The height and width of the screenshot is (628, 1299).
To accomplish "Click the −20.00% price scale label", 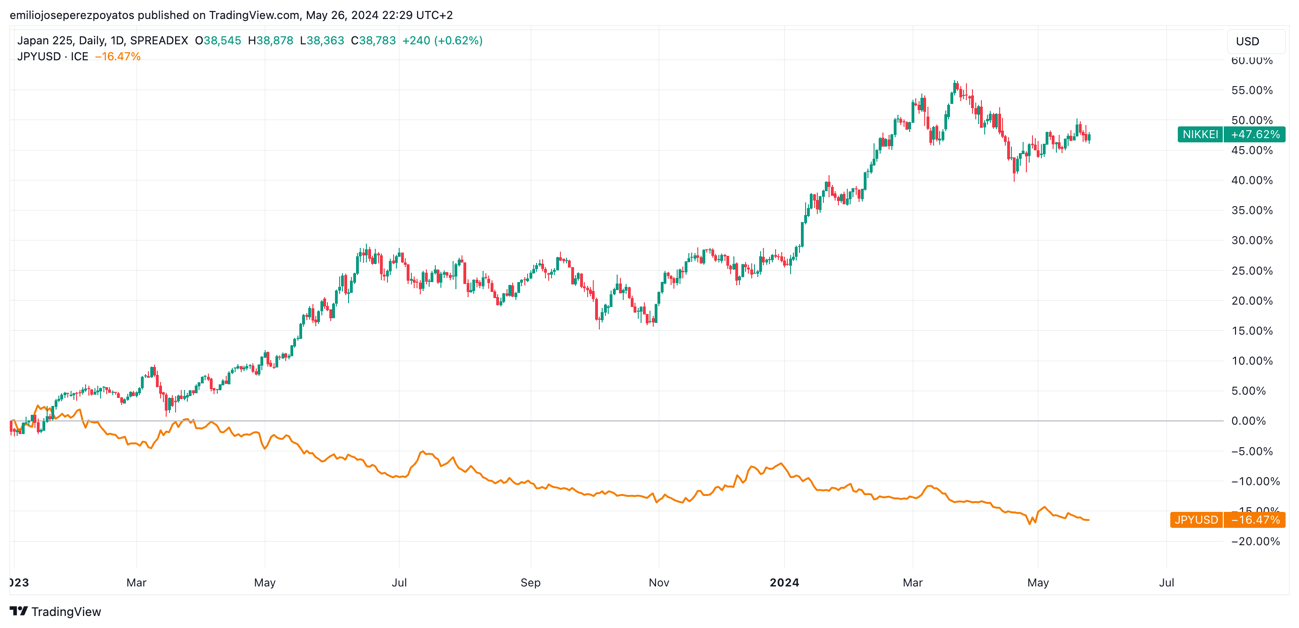I will 1252,541.
